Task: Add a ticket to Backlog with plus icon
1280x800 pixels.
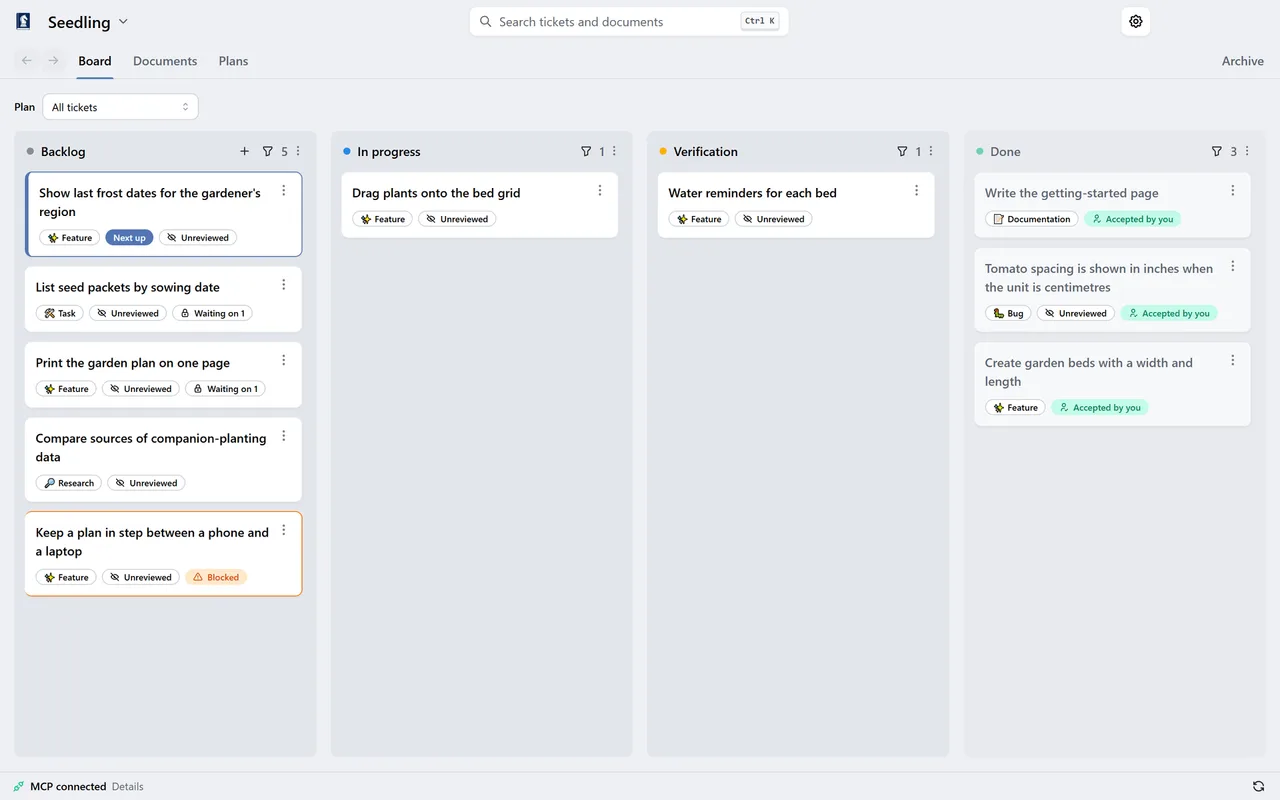Action: click(x=244, y=152)
